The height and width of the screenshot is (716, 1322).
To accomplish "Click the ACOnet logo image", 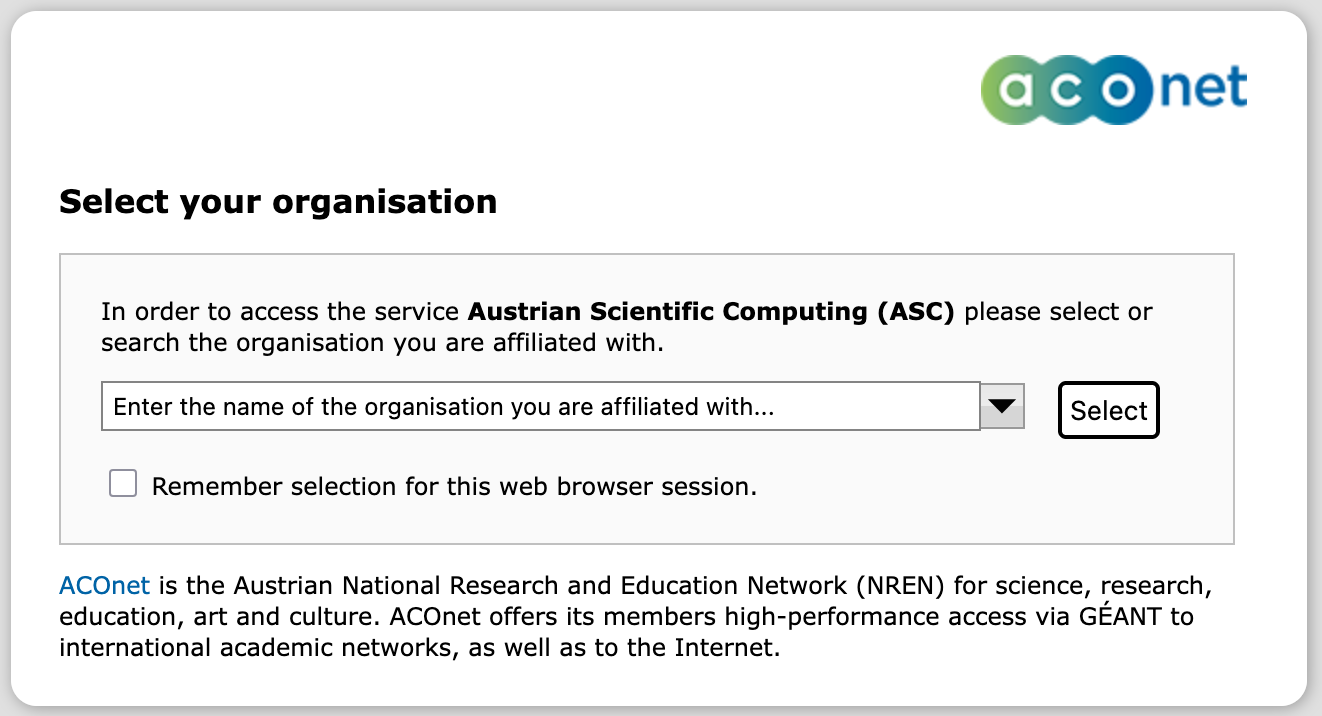I will click(1114, 89).
